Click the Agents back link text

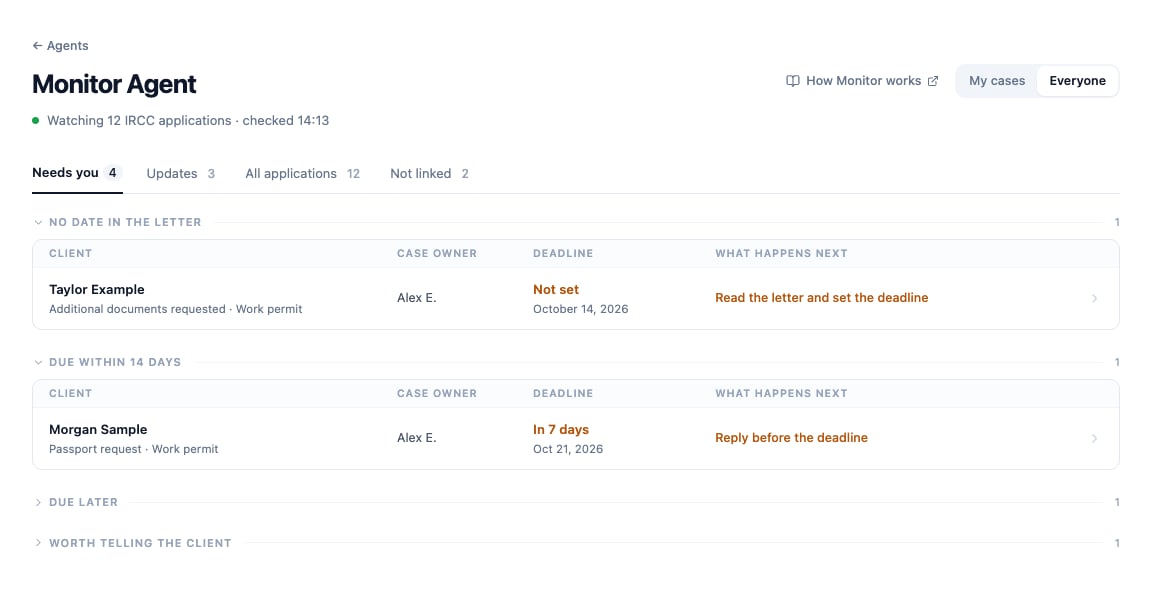coord(68,46)
